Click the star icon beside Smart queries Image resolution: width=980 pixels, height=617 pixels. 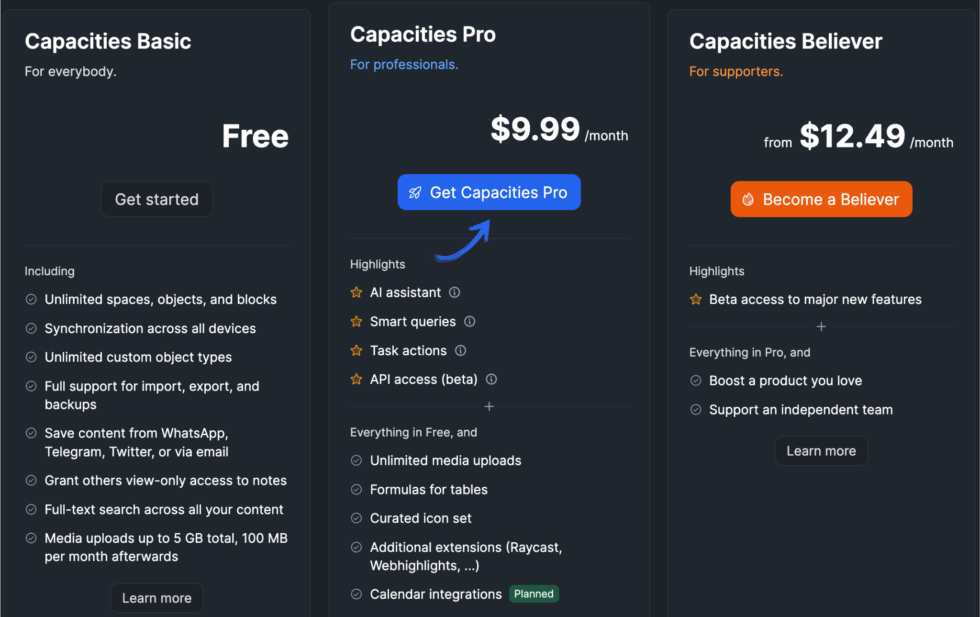(356, 321)
